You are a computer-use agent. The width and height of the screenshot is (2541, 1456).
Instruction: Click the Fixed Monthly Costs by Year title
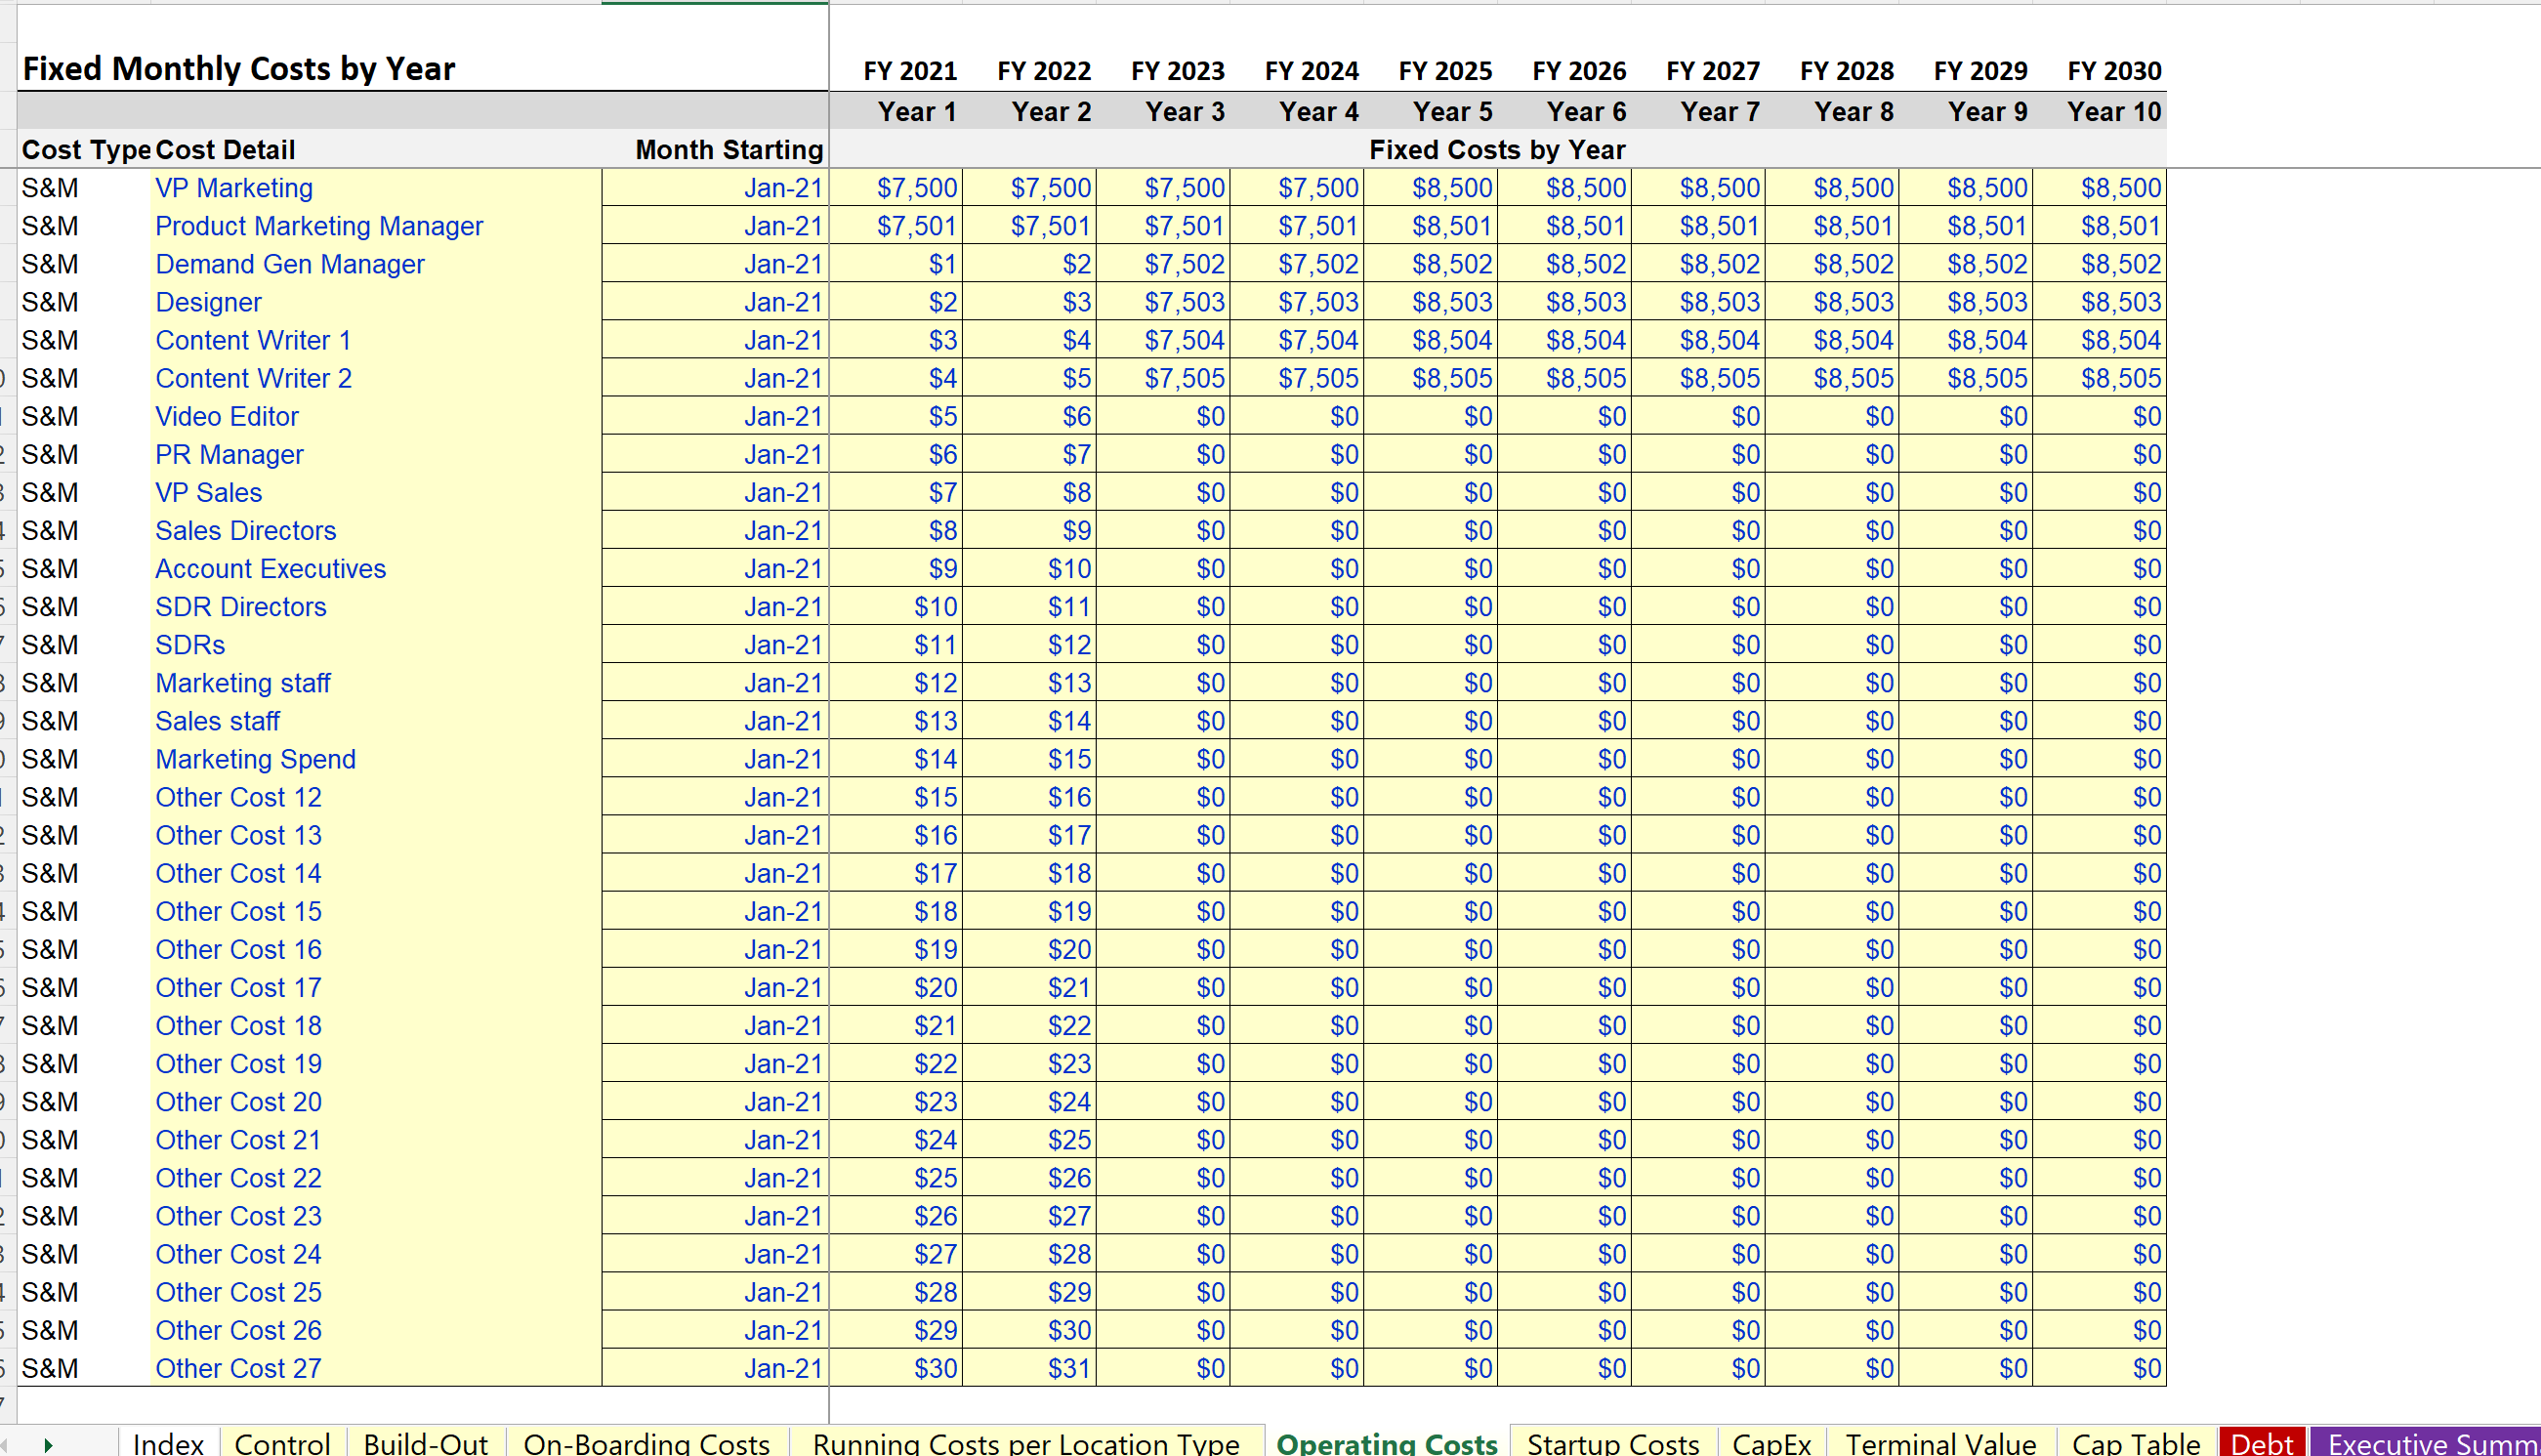click(x=239, y=69)
